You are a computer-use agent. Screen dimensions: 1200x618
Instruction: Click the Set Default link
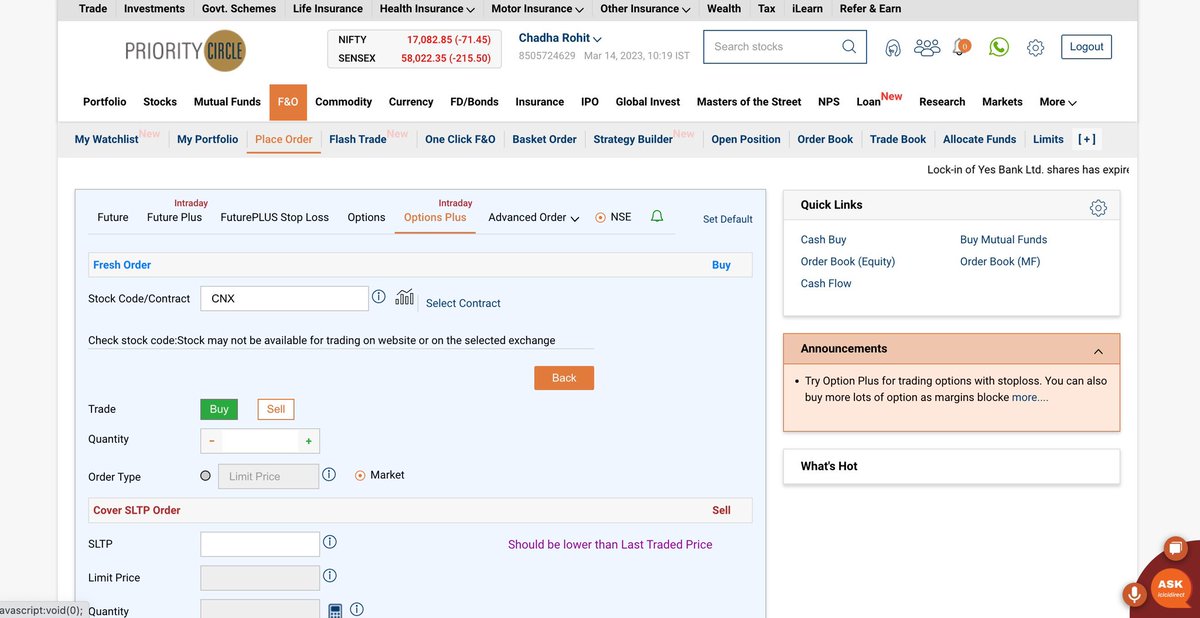coord(728,219)
